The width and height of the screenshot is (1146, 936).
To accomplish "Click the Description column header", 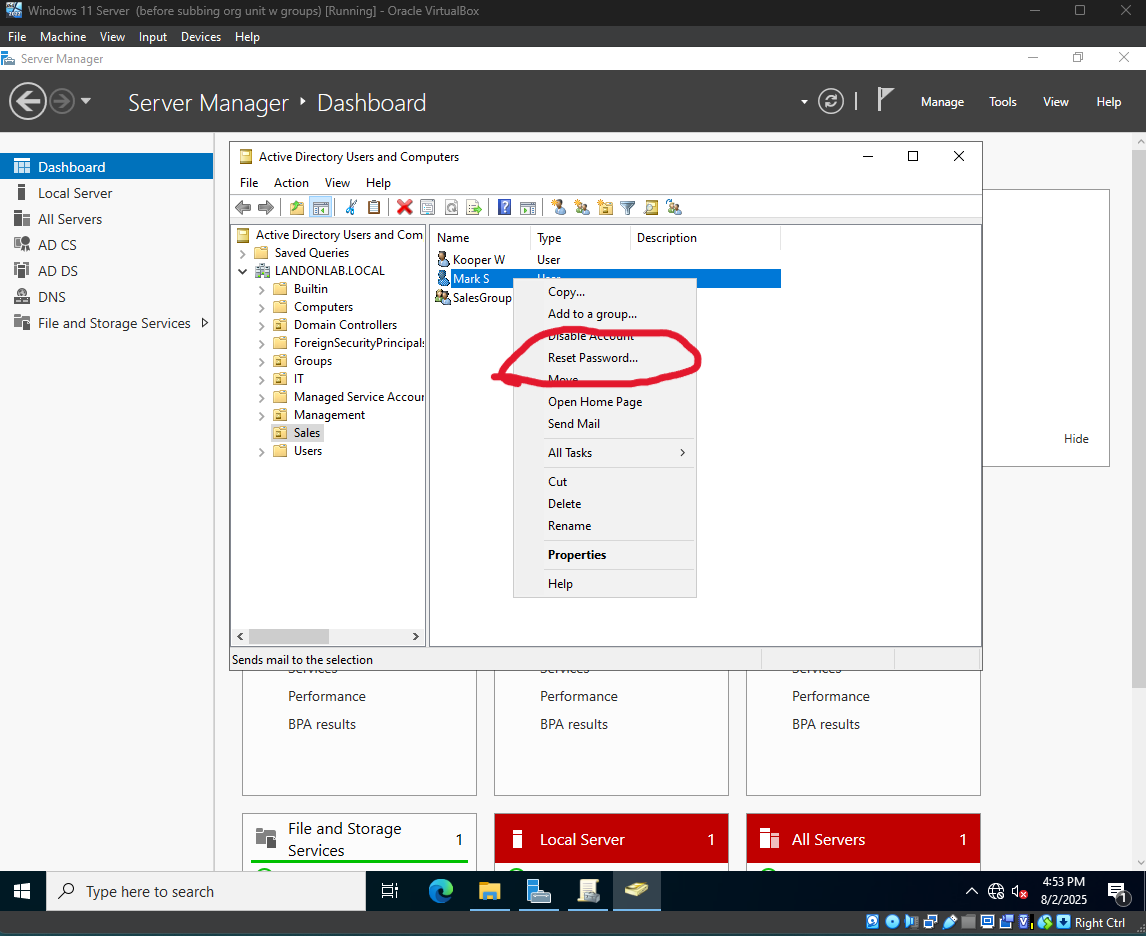I will (705, 237).
